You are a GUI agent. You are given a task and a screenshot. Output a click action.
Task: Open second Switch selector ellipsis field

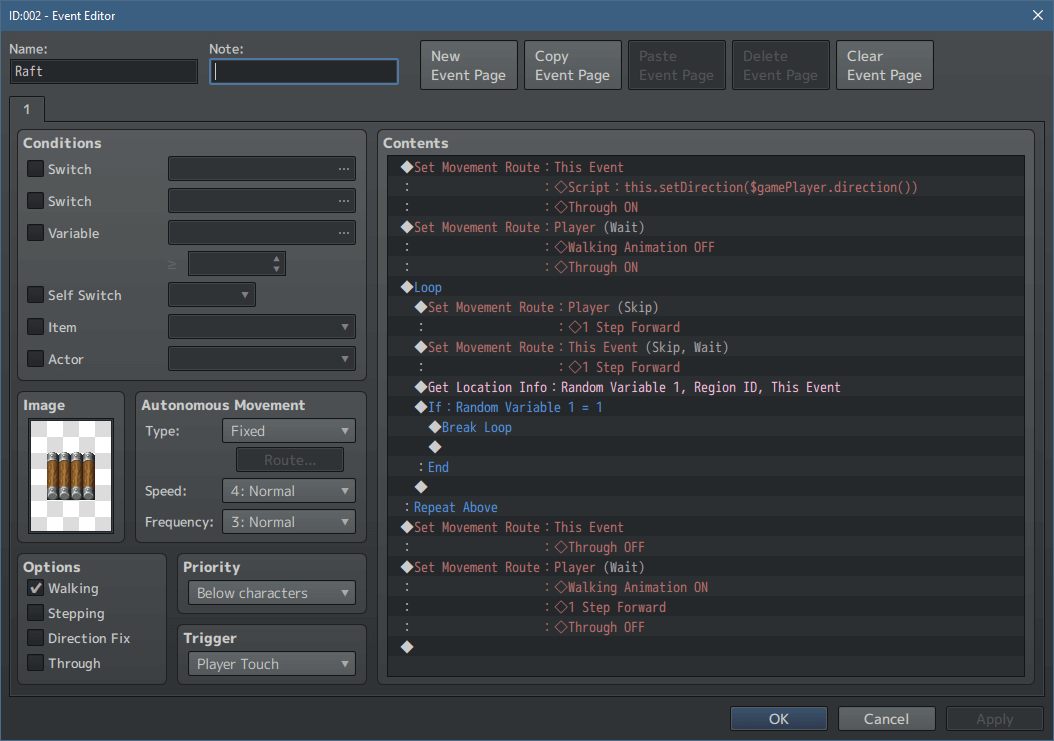(261, 200)
